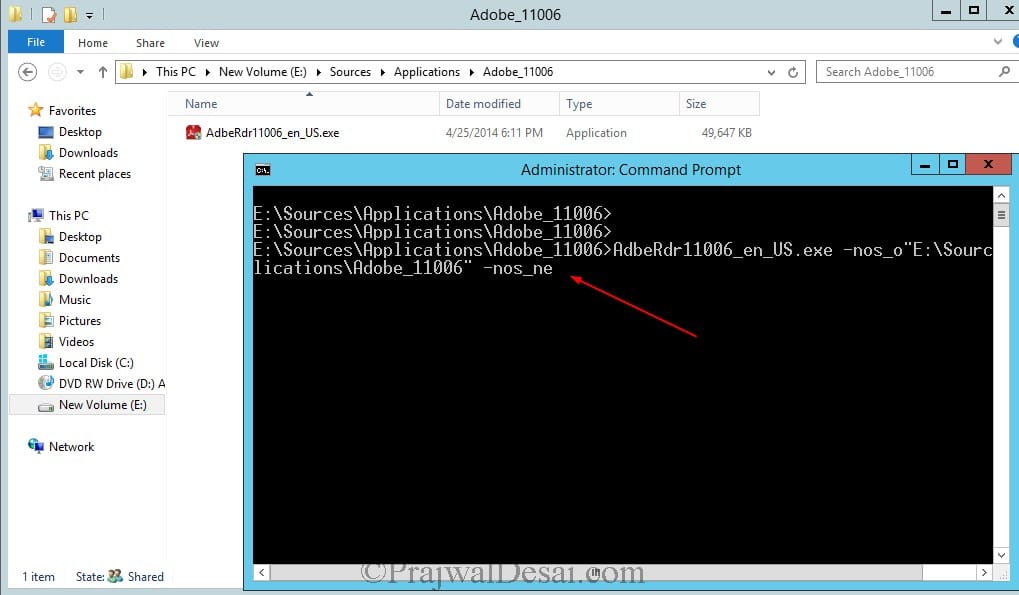Sort files by Type column header
This screenshot has height=595, width=1019.
click(x=619, y=104)
